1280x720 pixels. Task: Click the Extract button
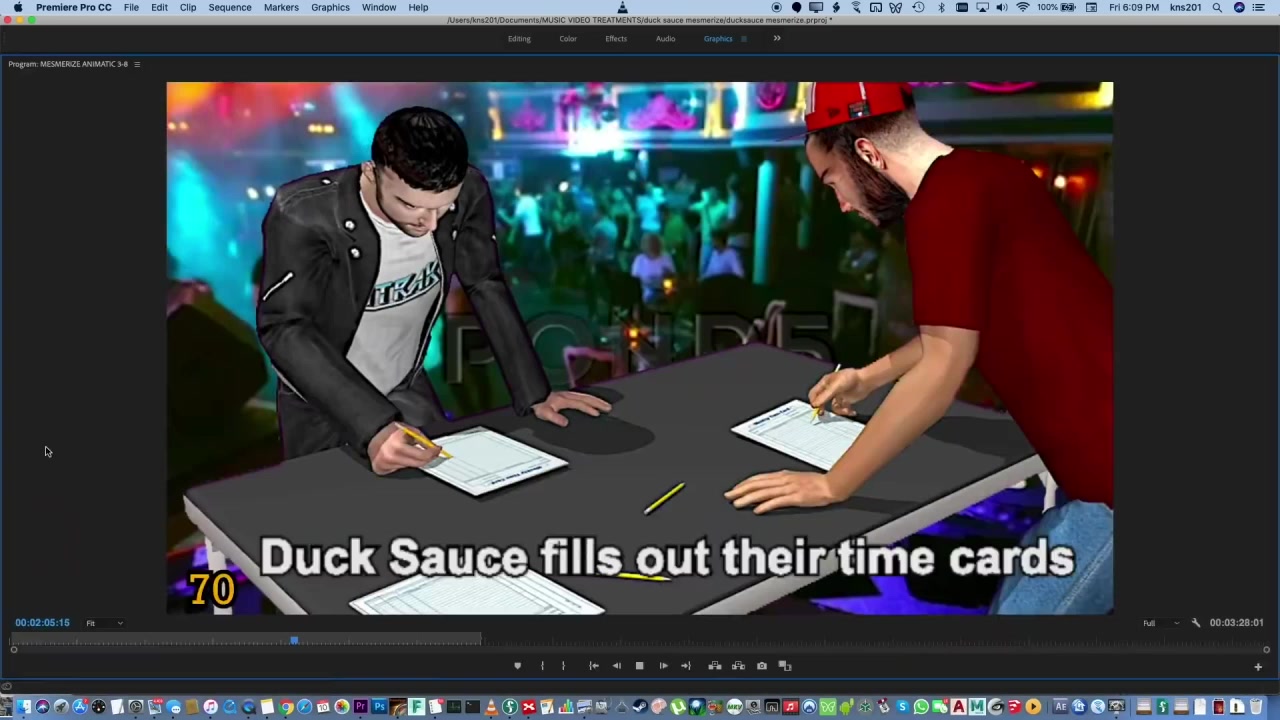[x=738, y=666]
